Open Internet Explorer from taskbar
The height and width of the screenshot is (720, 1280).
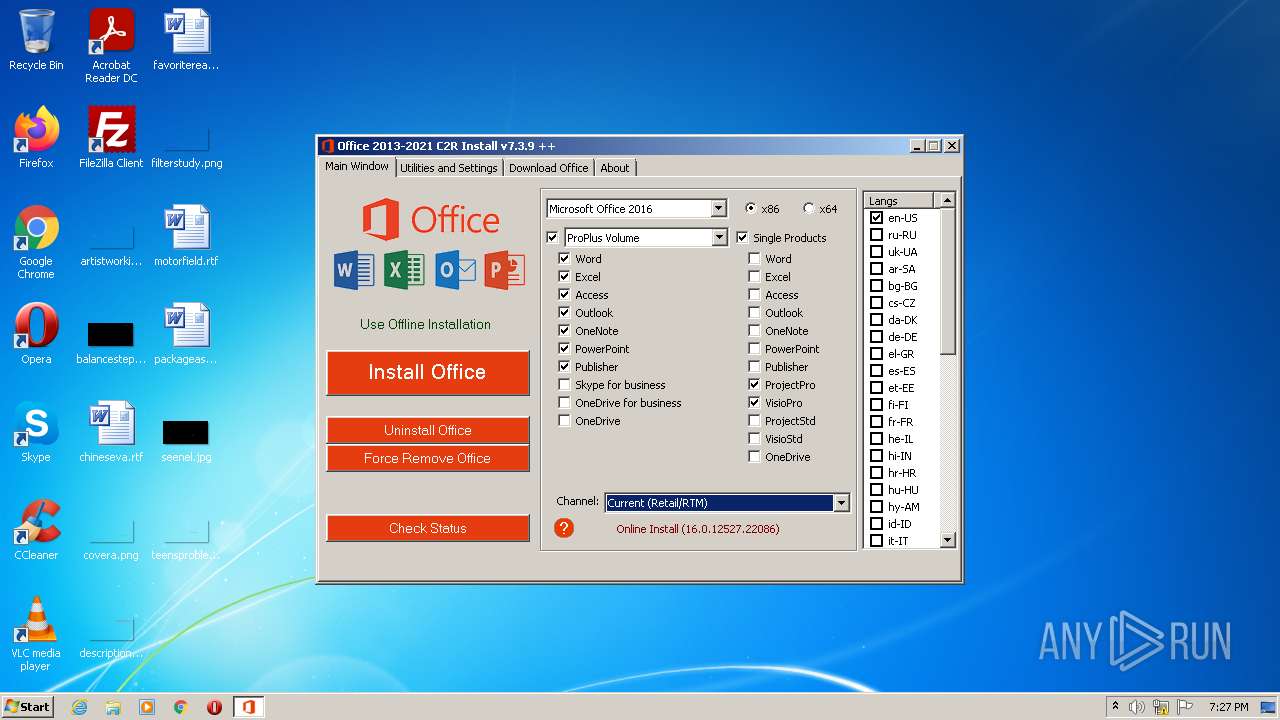pos(79,707)
